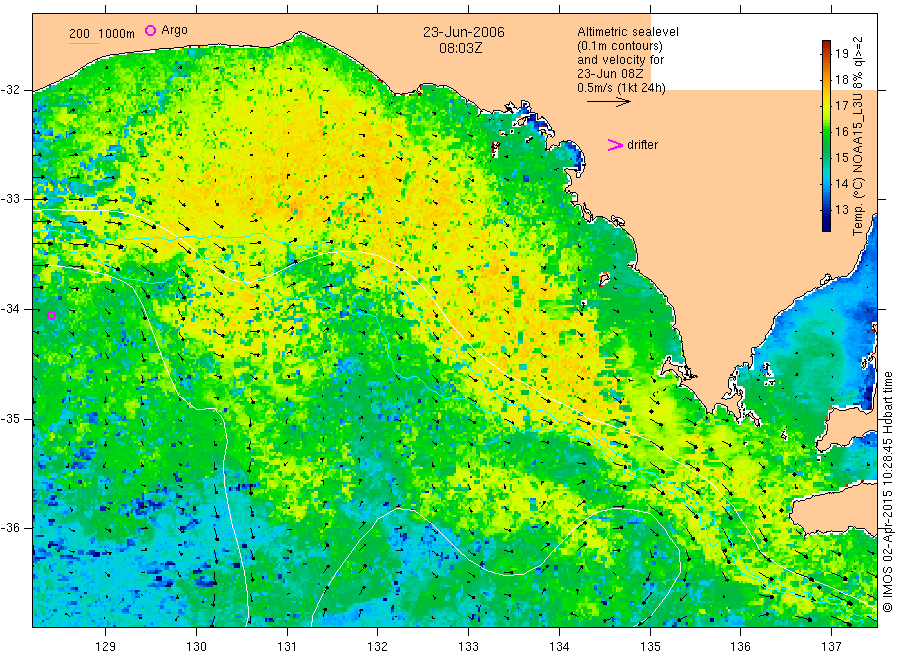Click the longitude label 136

740,647
